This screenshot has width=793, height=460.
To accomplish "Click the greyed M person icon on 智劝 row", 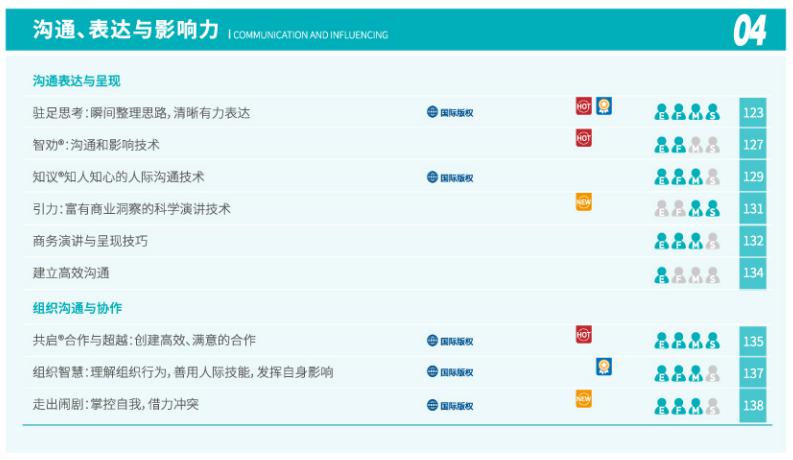I will (x=695, y=145).
